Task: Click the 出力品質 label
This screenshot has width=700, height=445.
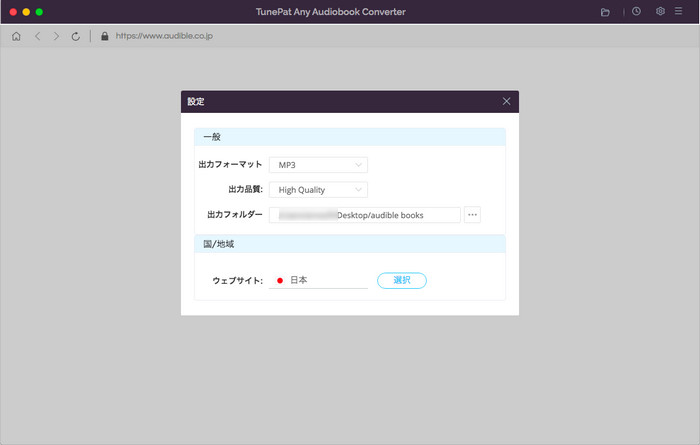Action: pyautogui.click(x=246, y=189)
